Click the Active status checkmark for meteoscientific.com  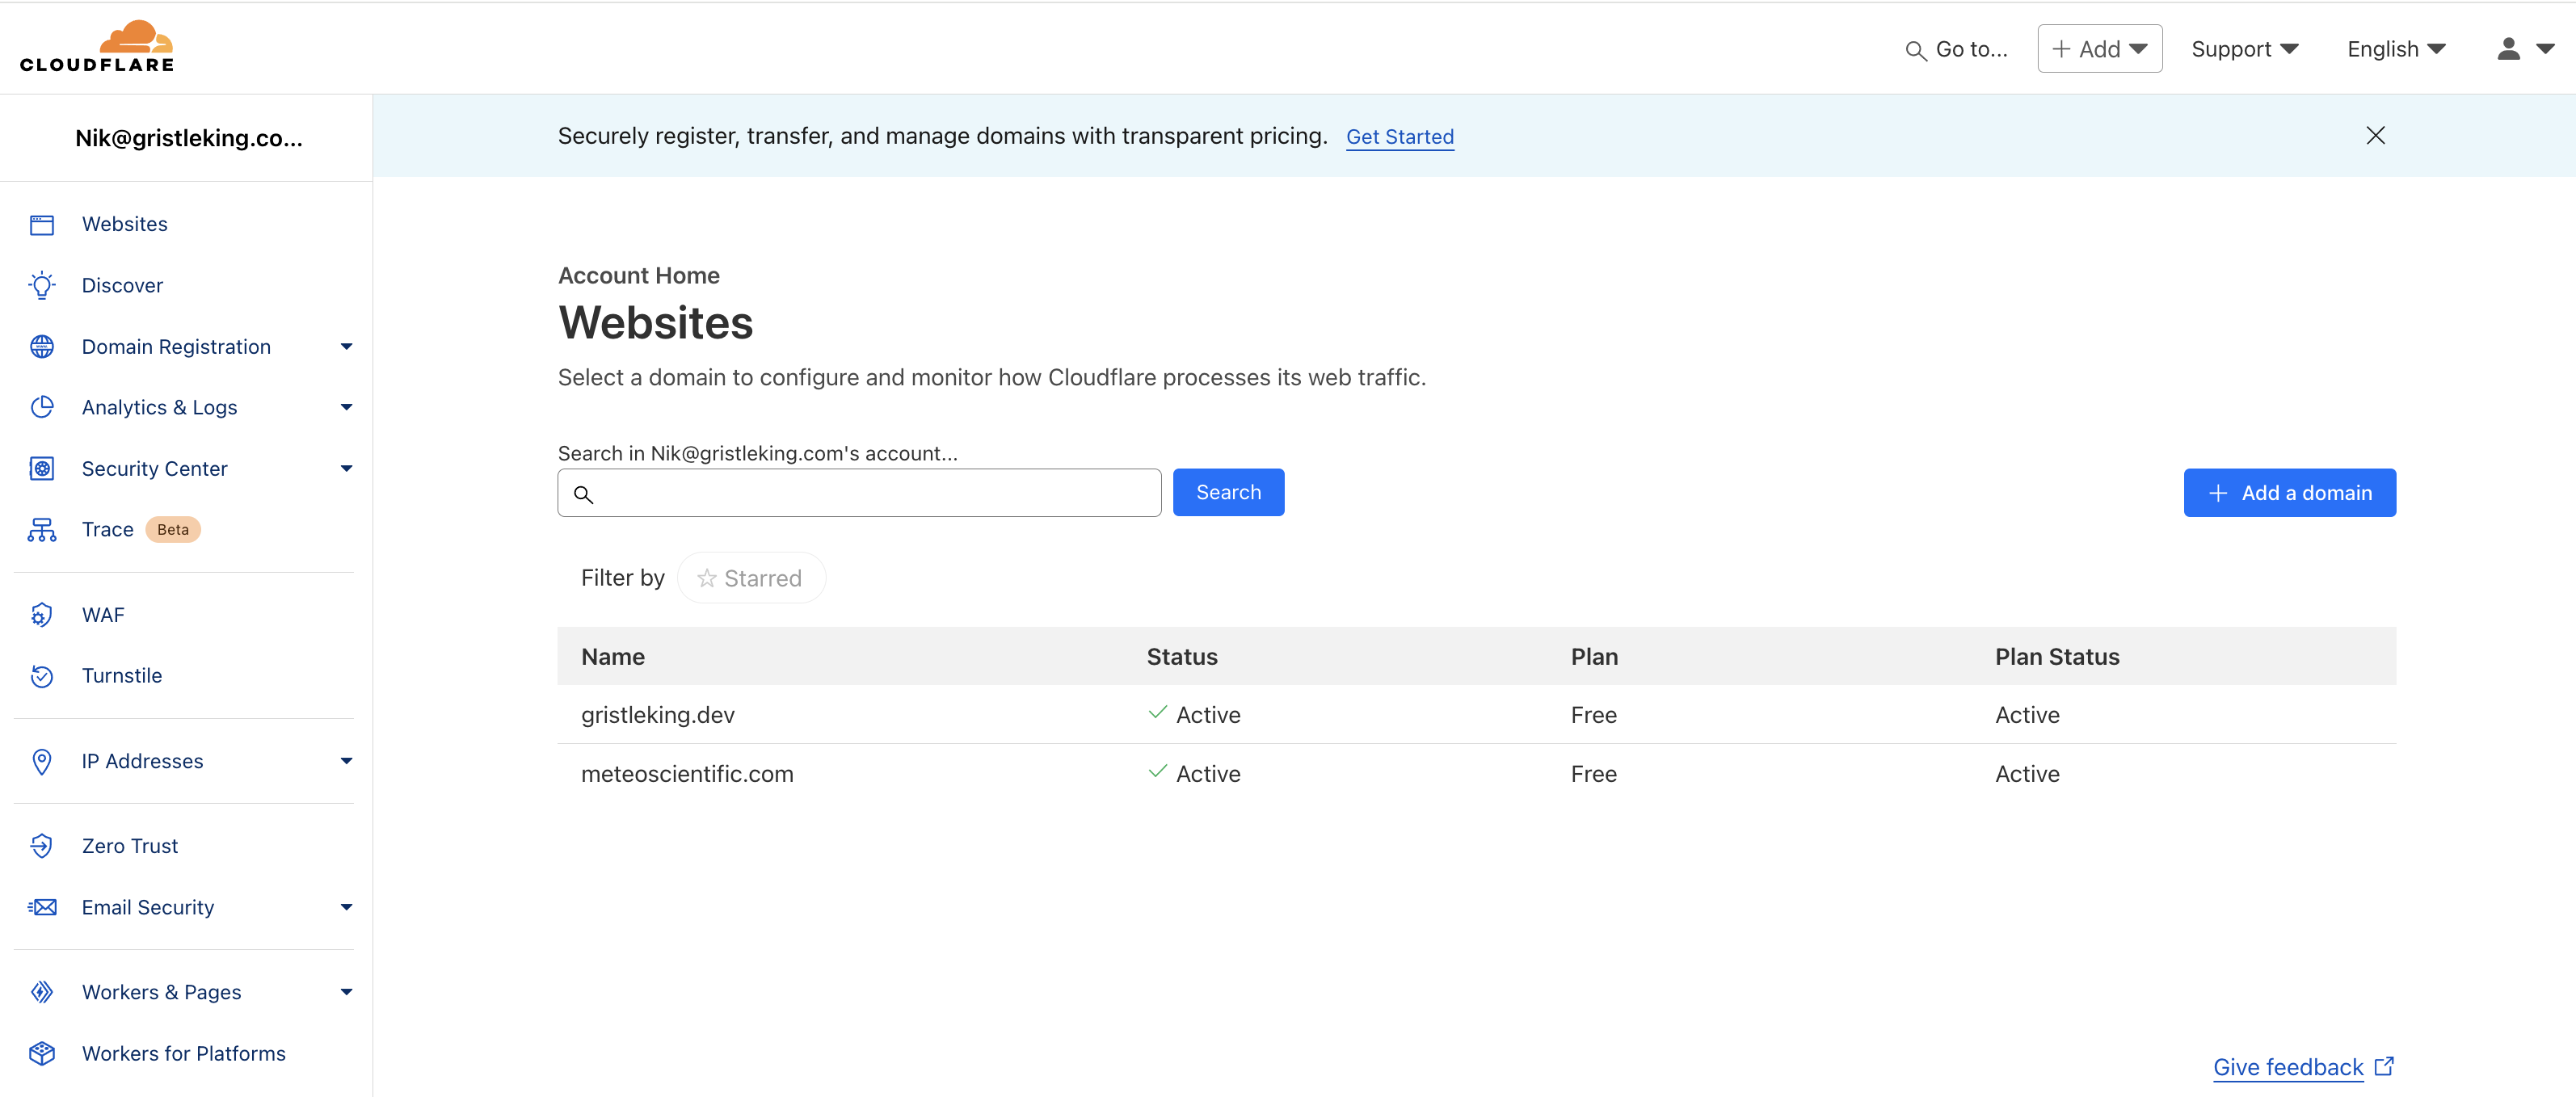pos(1157,771)
